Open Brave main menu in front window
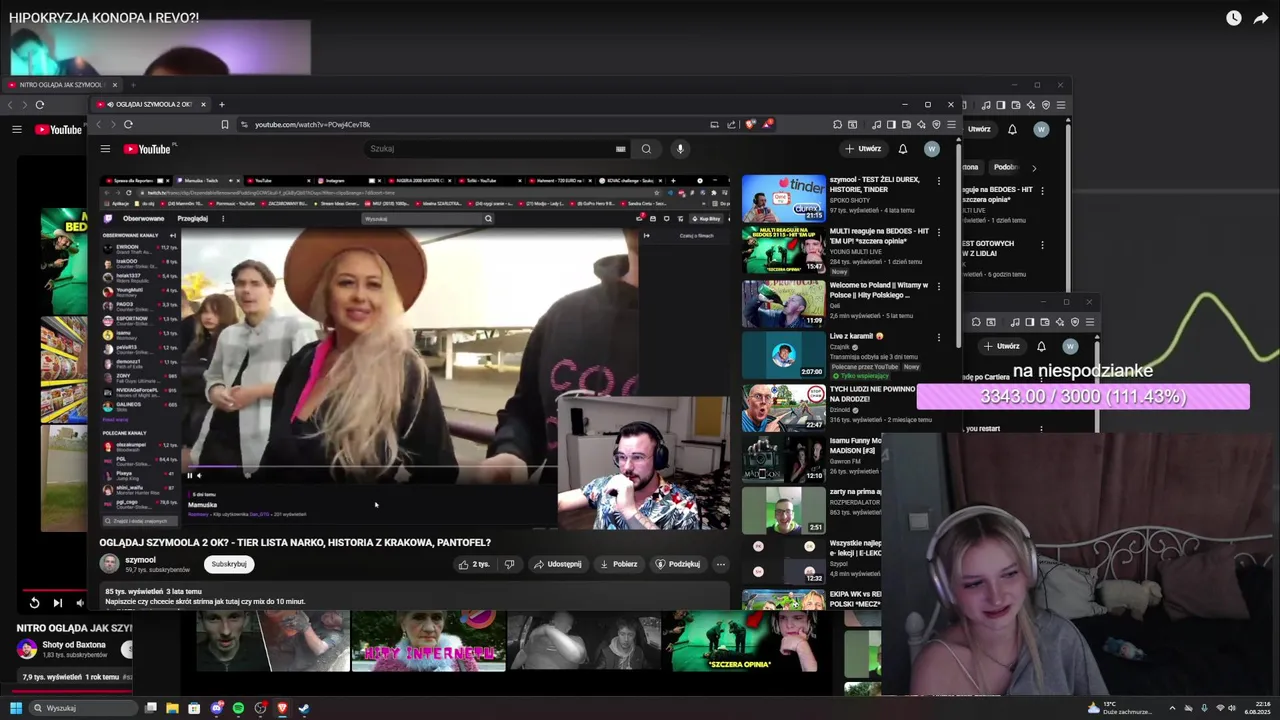The height and width of the screenshot is (720, 1280). pos(951,124)
